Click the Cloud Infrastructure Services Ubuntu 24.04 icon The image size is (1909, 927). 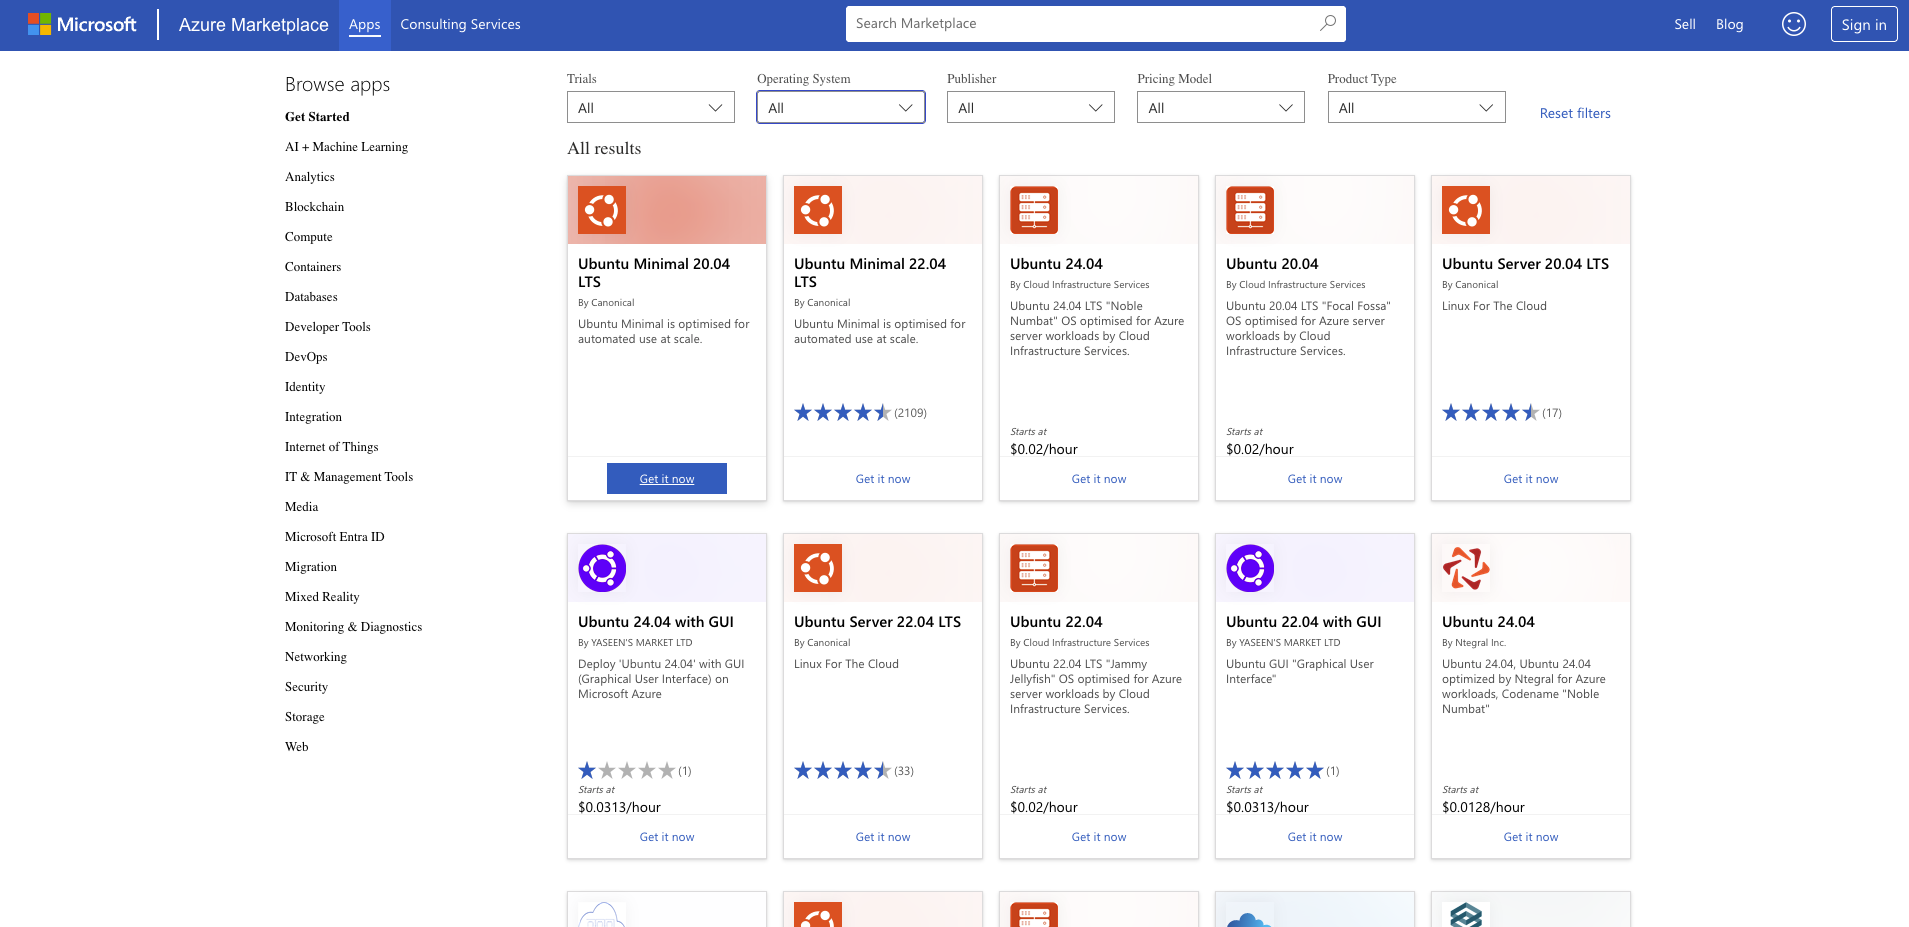coord(1034,210)
